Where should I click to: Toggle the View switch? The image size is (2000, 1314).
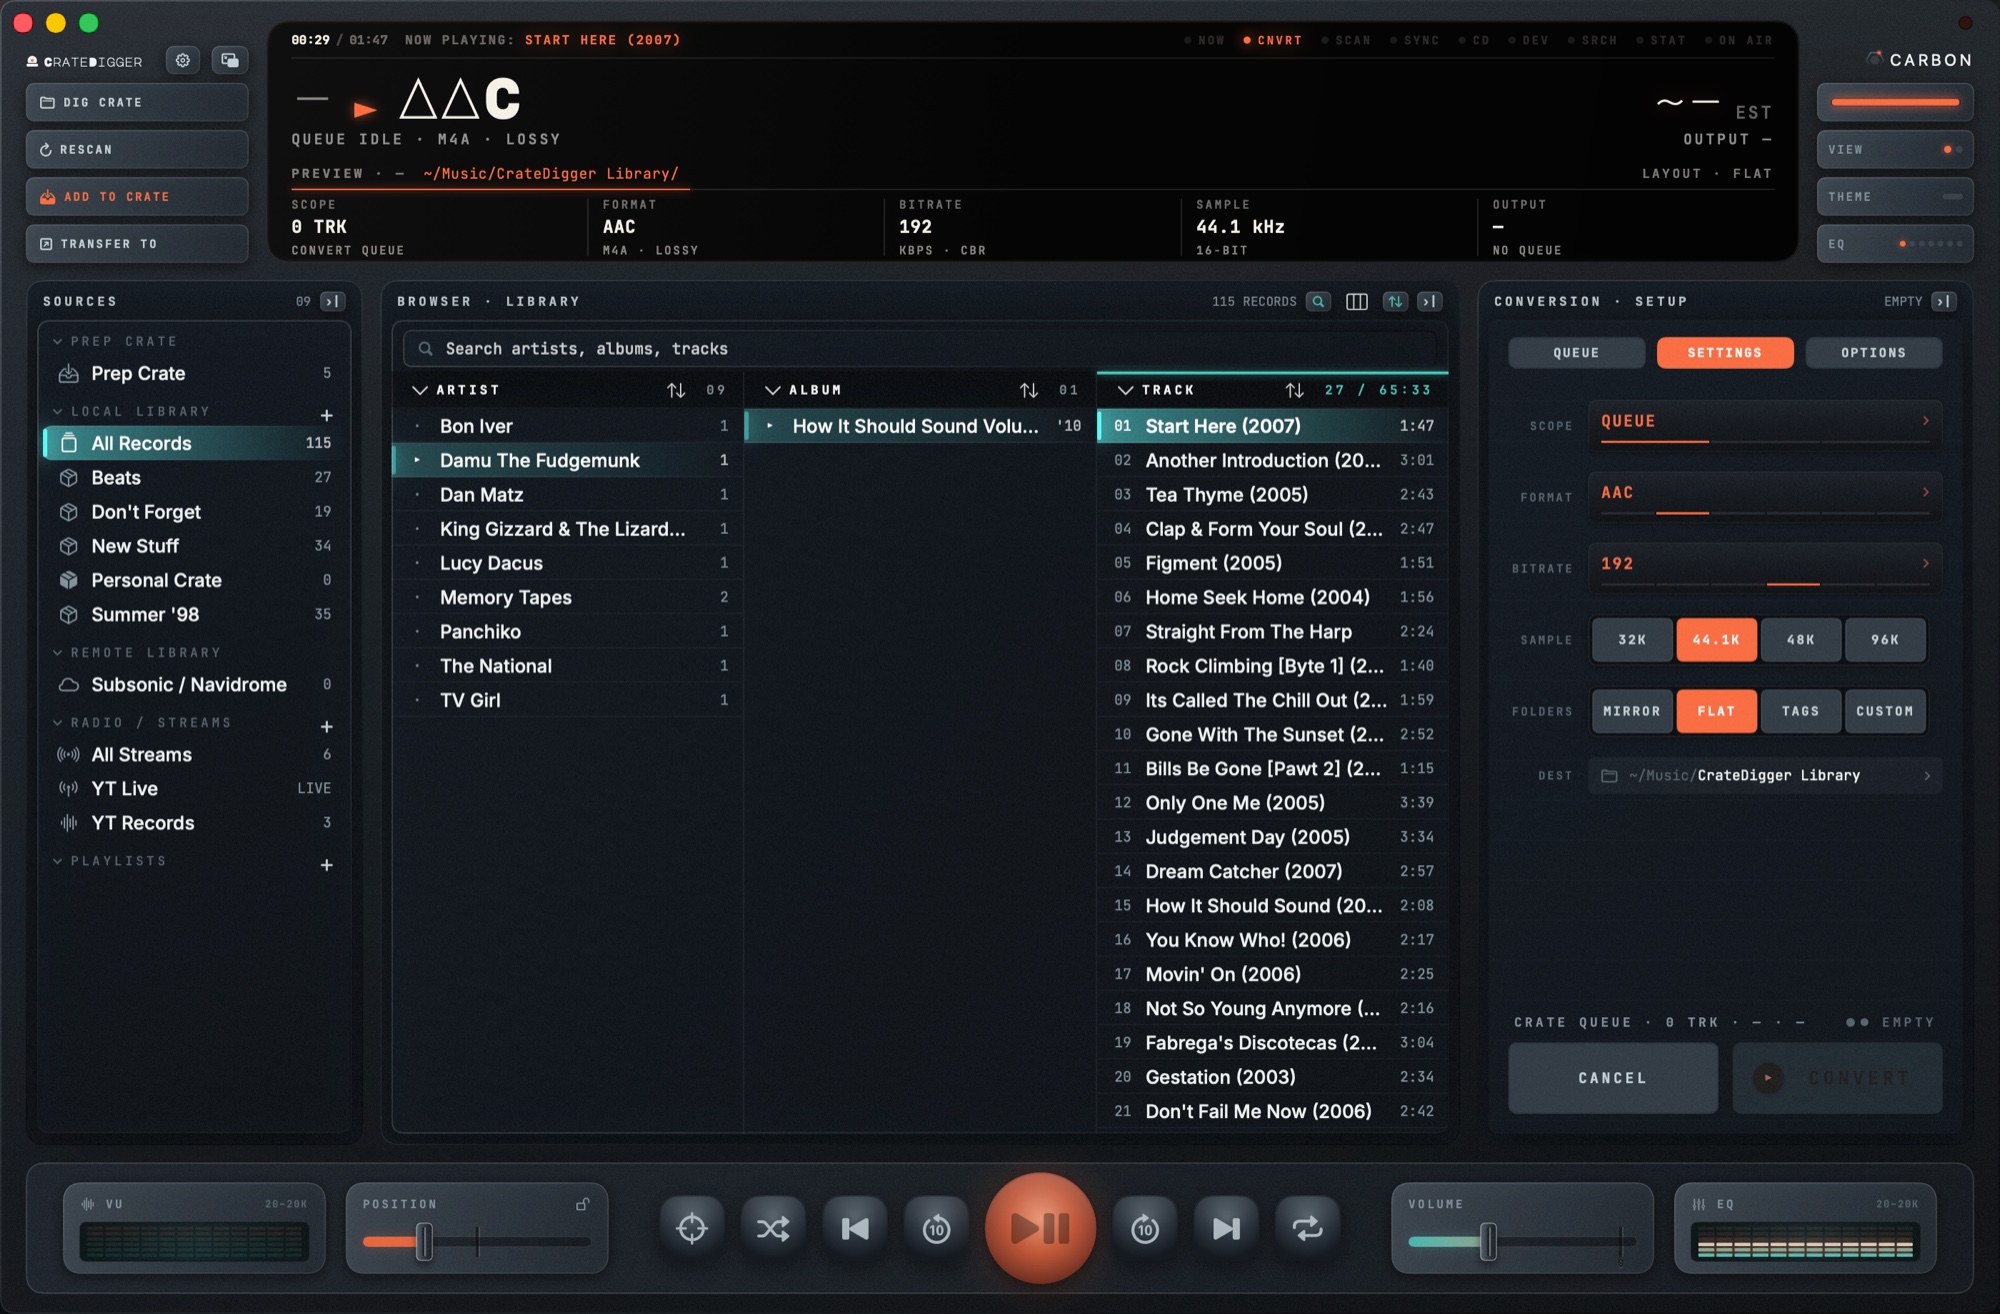click(1895, 149)
